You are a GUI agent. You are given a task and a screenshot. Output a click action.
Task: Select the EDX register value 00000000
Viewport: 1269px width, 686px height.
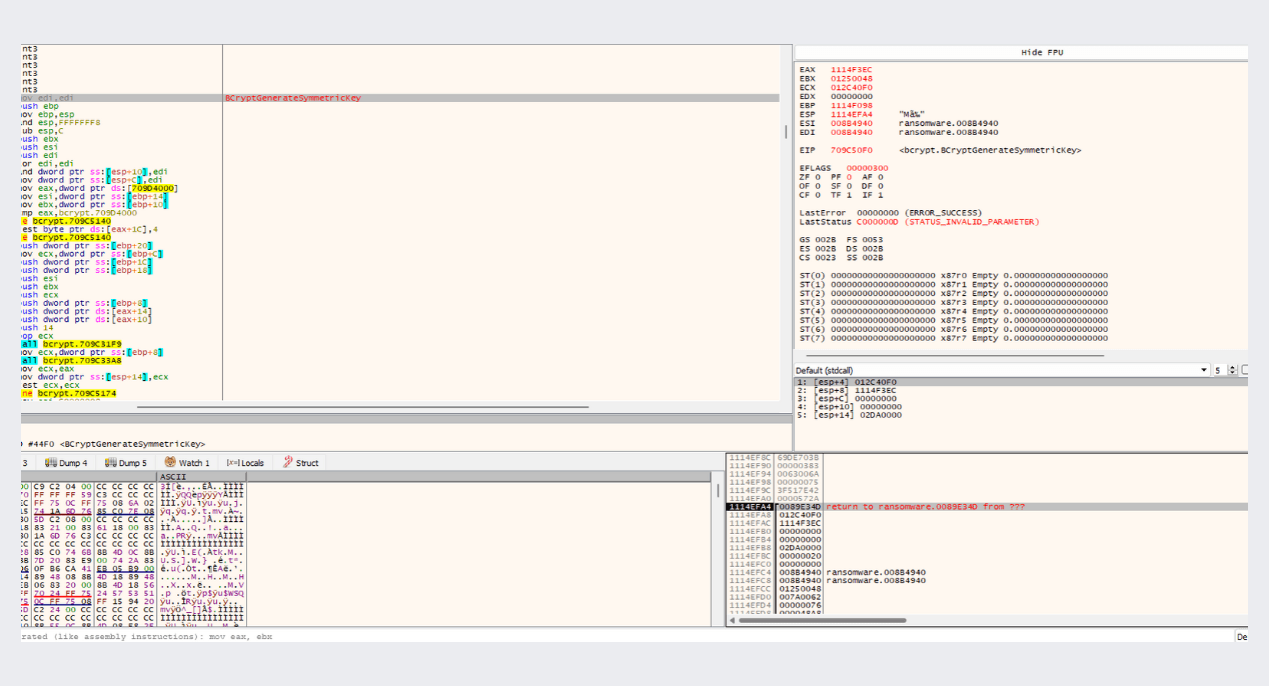point(851,96)
